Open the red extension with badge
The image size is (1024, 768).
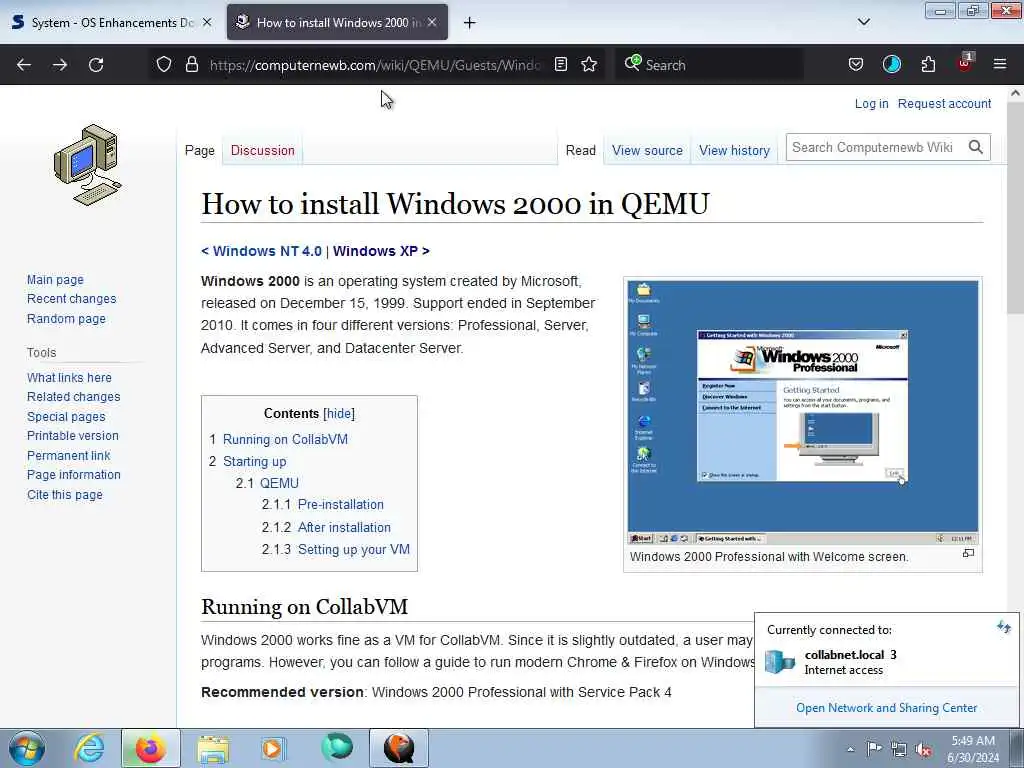coord(965,63)
